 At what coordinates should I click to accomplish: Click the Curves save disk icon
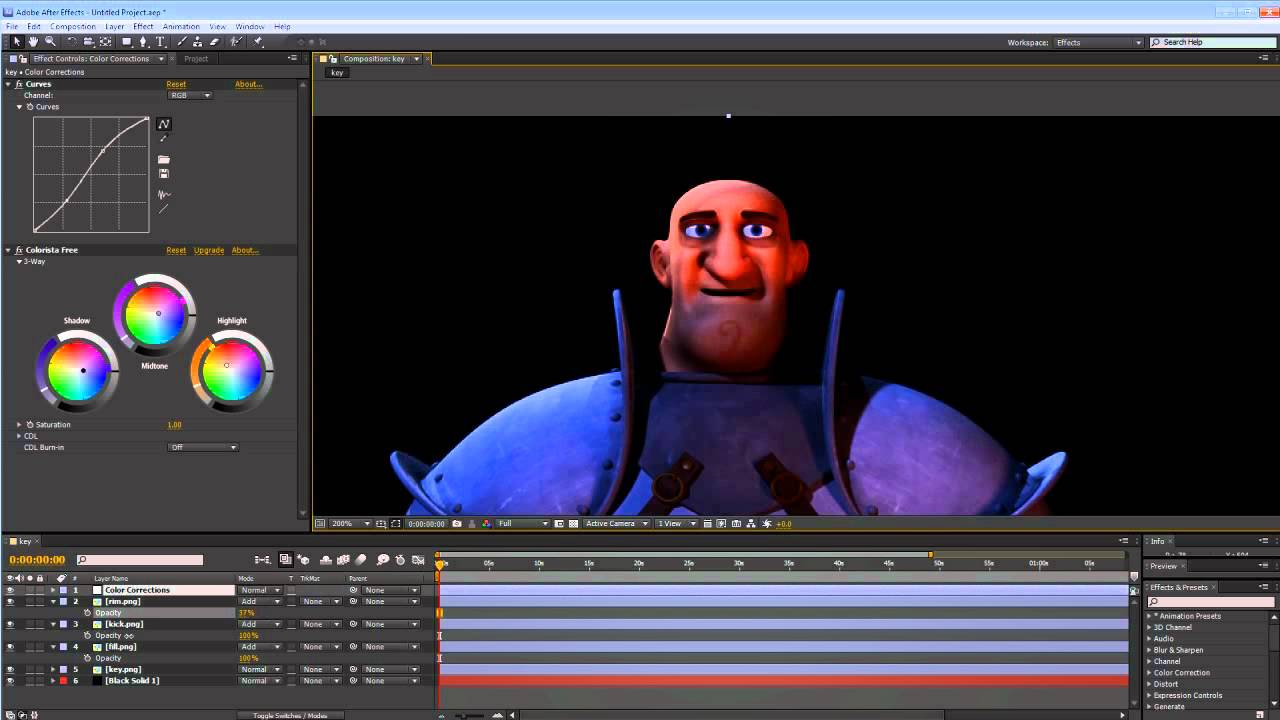pos(164,174)
